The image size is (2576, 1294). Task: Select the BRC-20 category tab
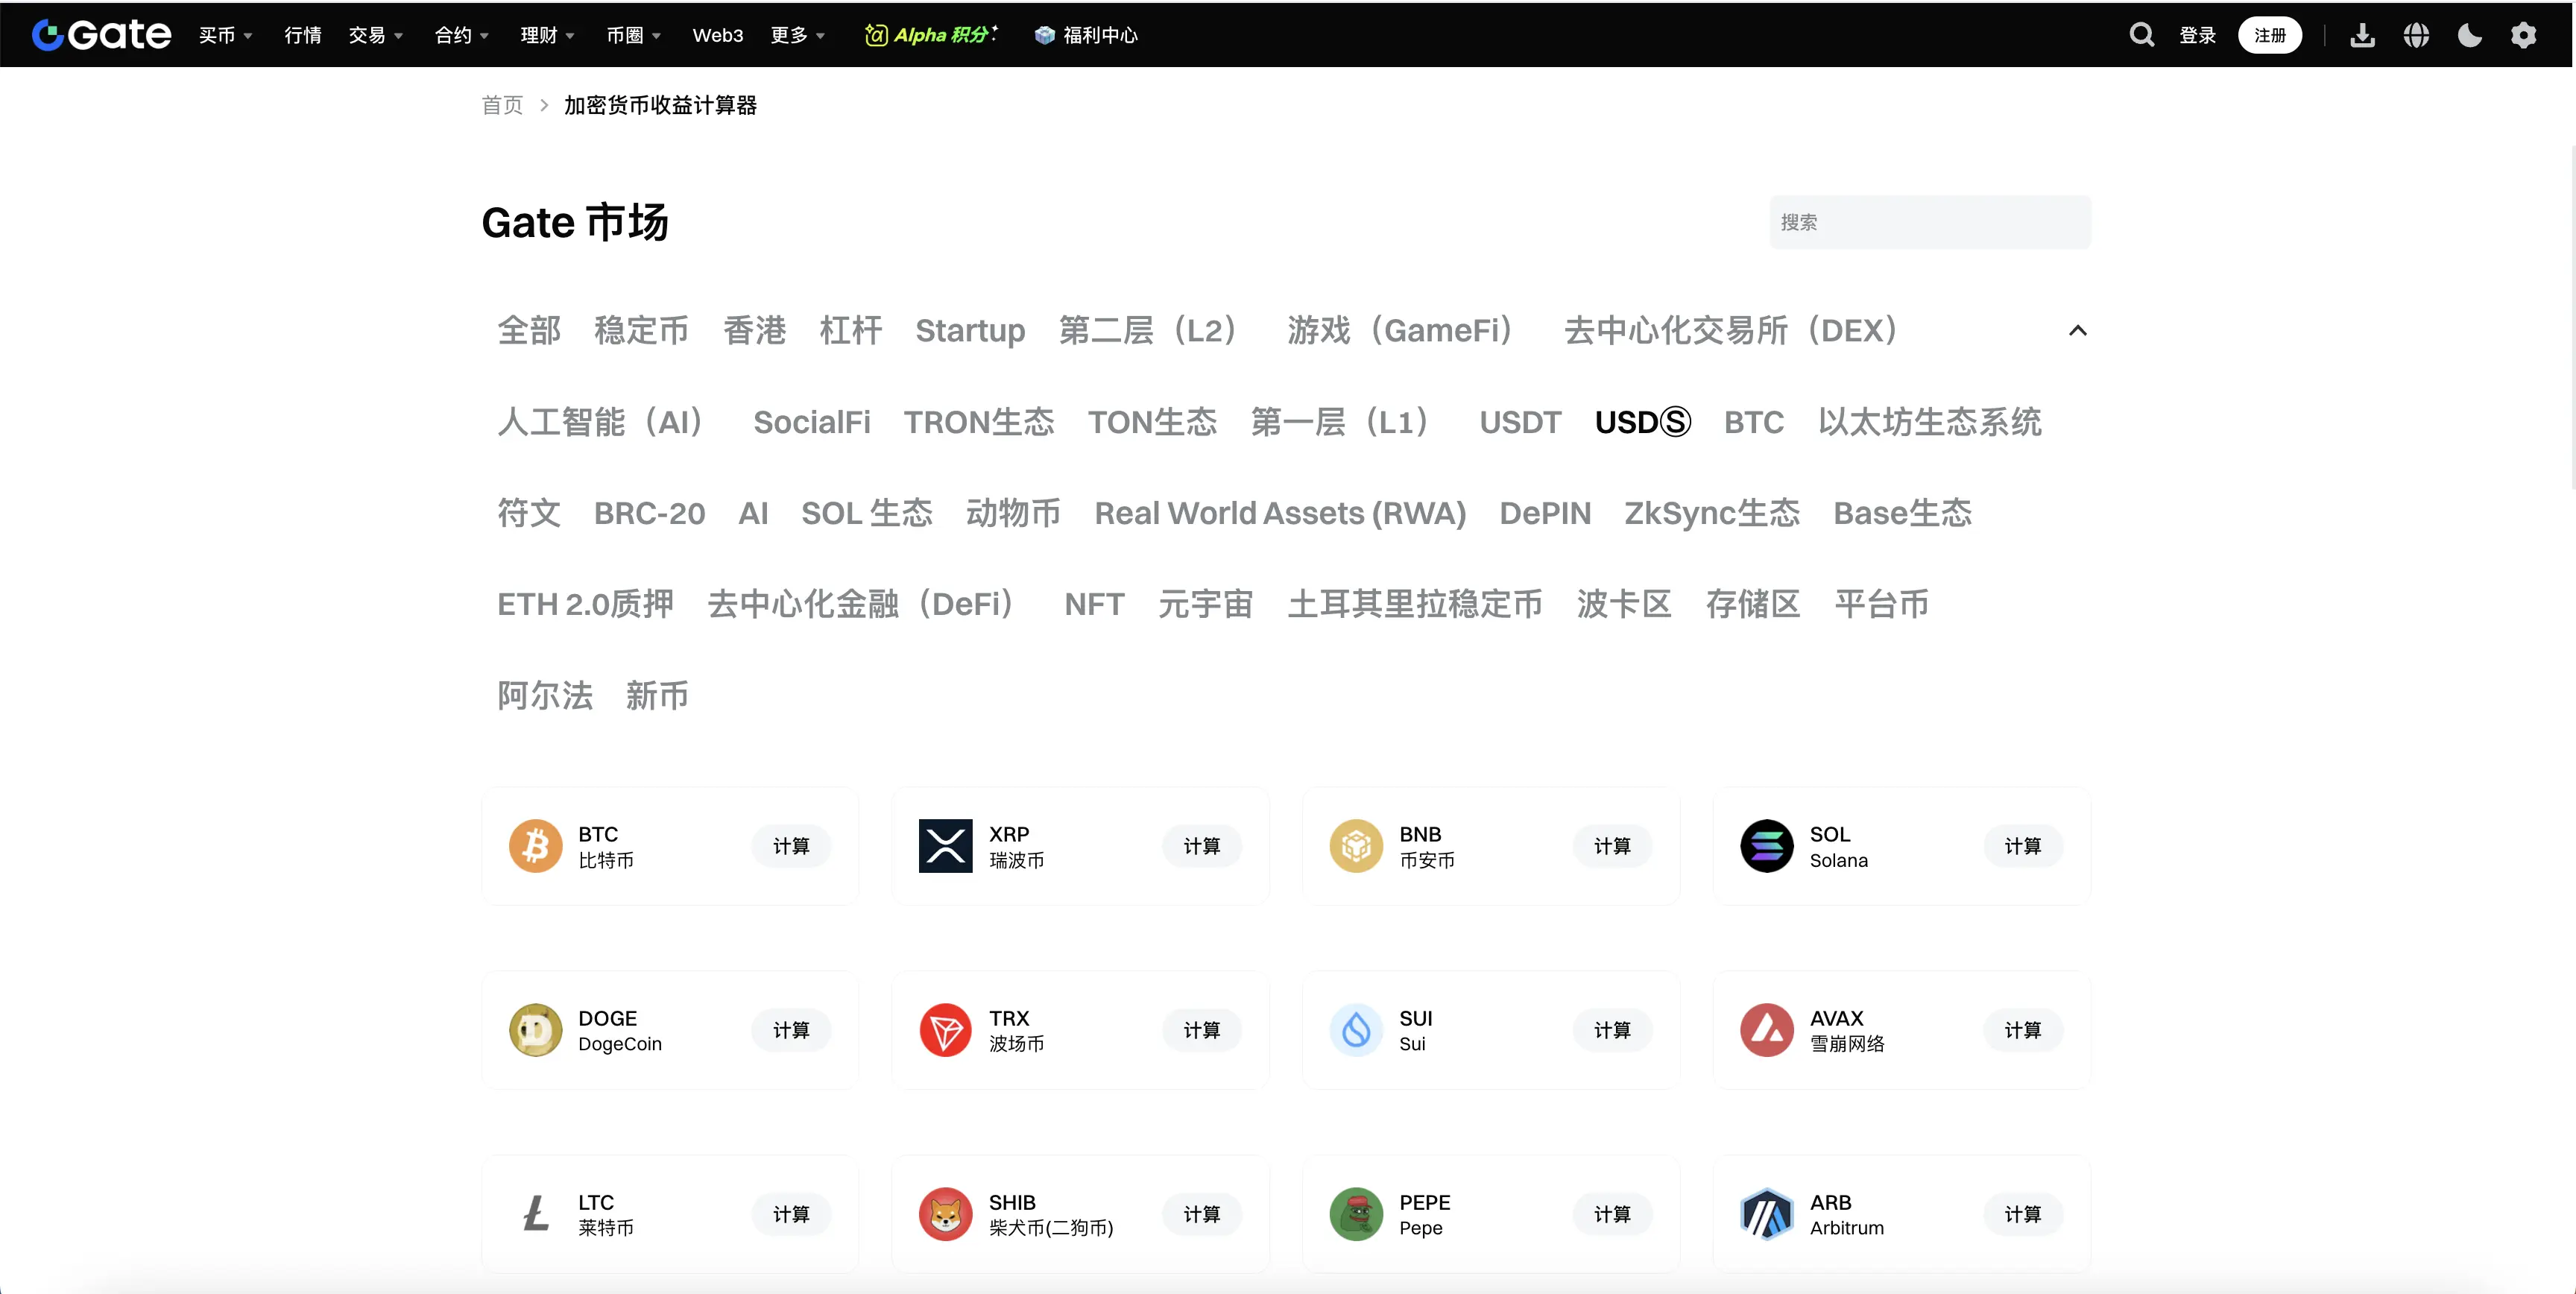click(649, 513)
